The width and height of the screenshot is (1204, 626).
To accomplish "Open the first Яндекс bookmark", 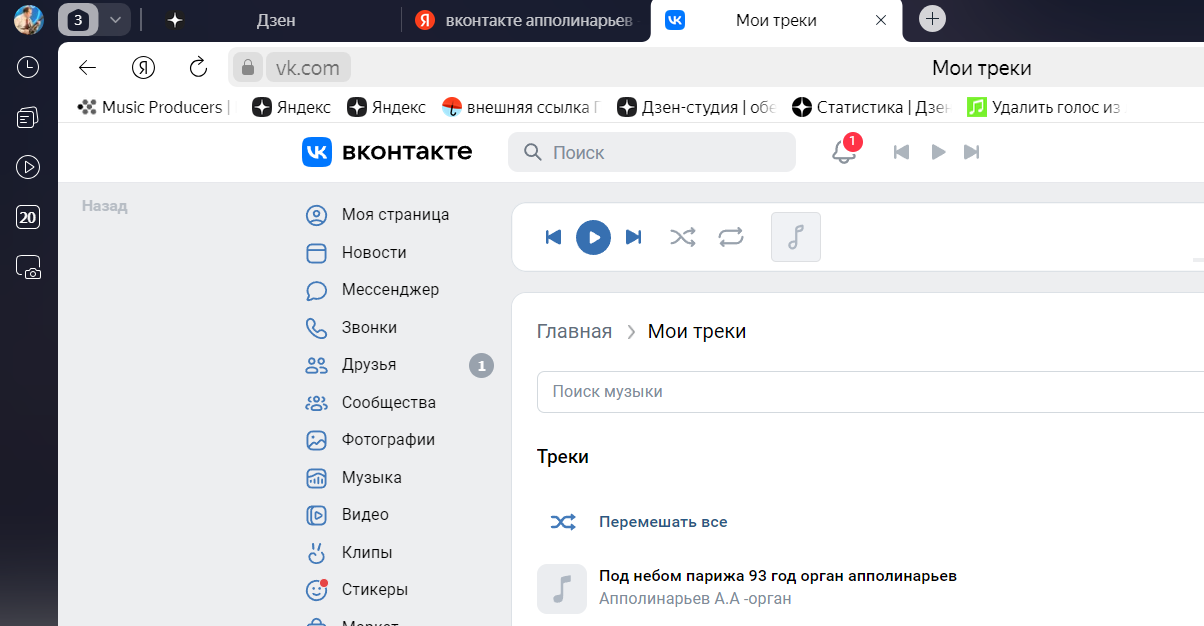I will tap(291, 107).
